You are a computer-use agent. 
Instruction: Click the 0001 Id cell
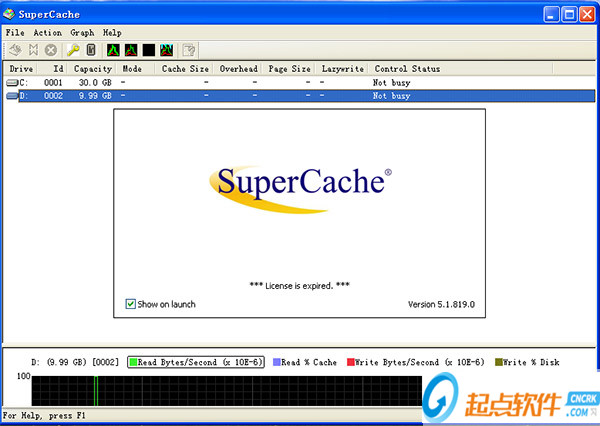(53, 82)
